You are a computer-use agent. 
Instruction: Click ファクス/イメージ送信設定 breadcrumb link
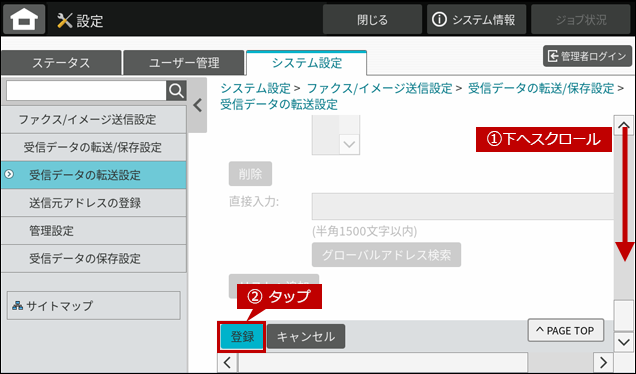[380, 88]
